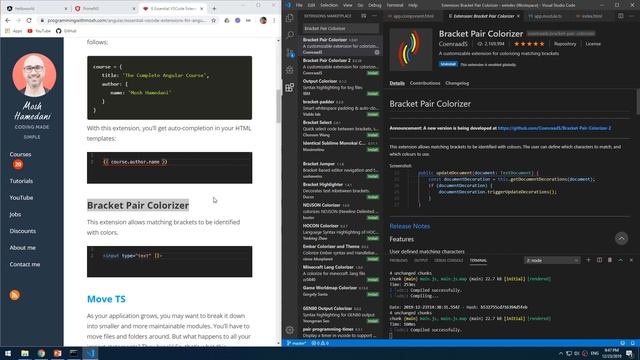Screen dimensions: 640x360
Task: Close the terminal panel
Action: point(631,260)
